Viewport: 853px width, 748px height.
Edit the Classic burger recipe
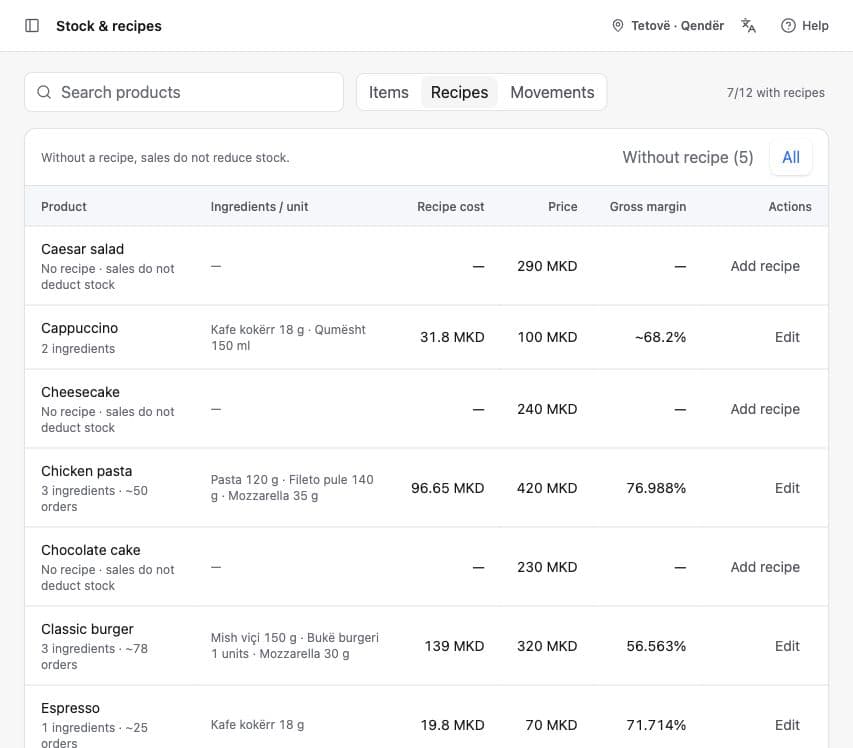(787, 646)
